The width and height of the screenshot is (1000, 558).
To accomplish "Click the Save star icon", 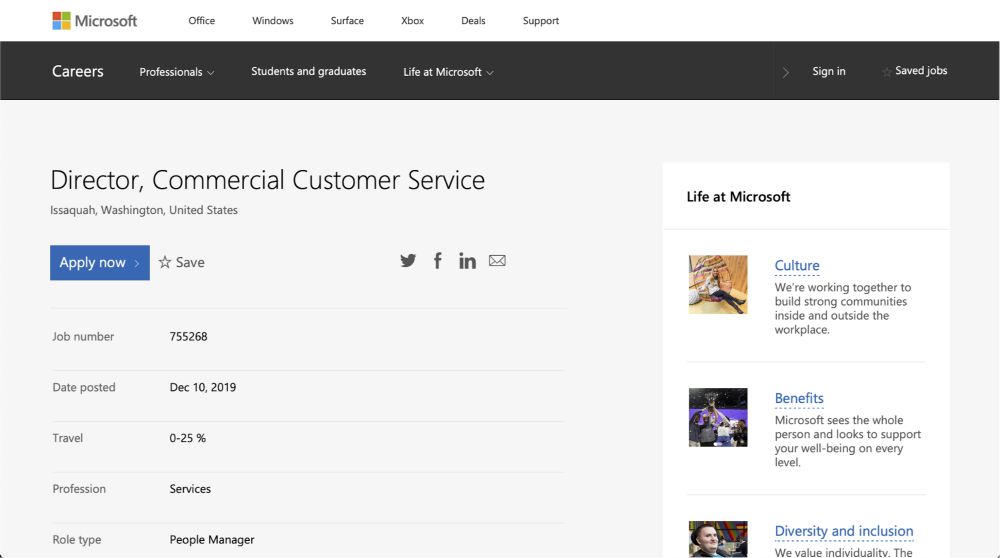I will coord(165,262).
